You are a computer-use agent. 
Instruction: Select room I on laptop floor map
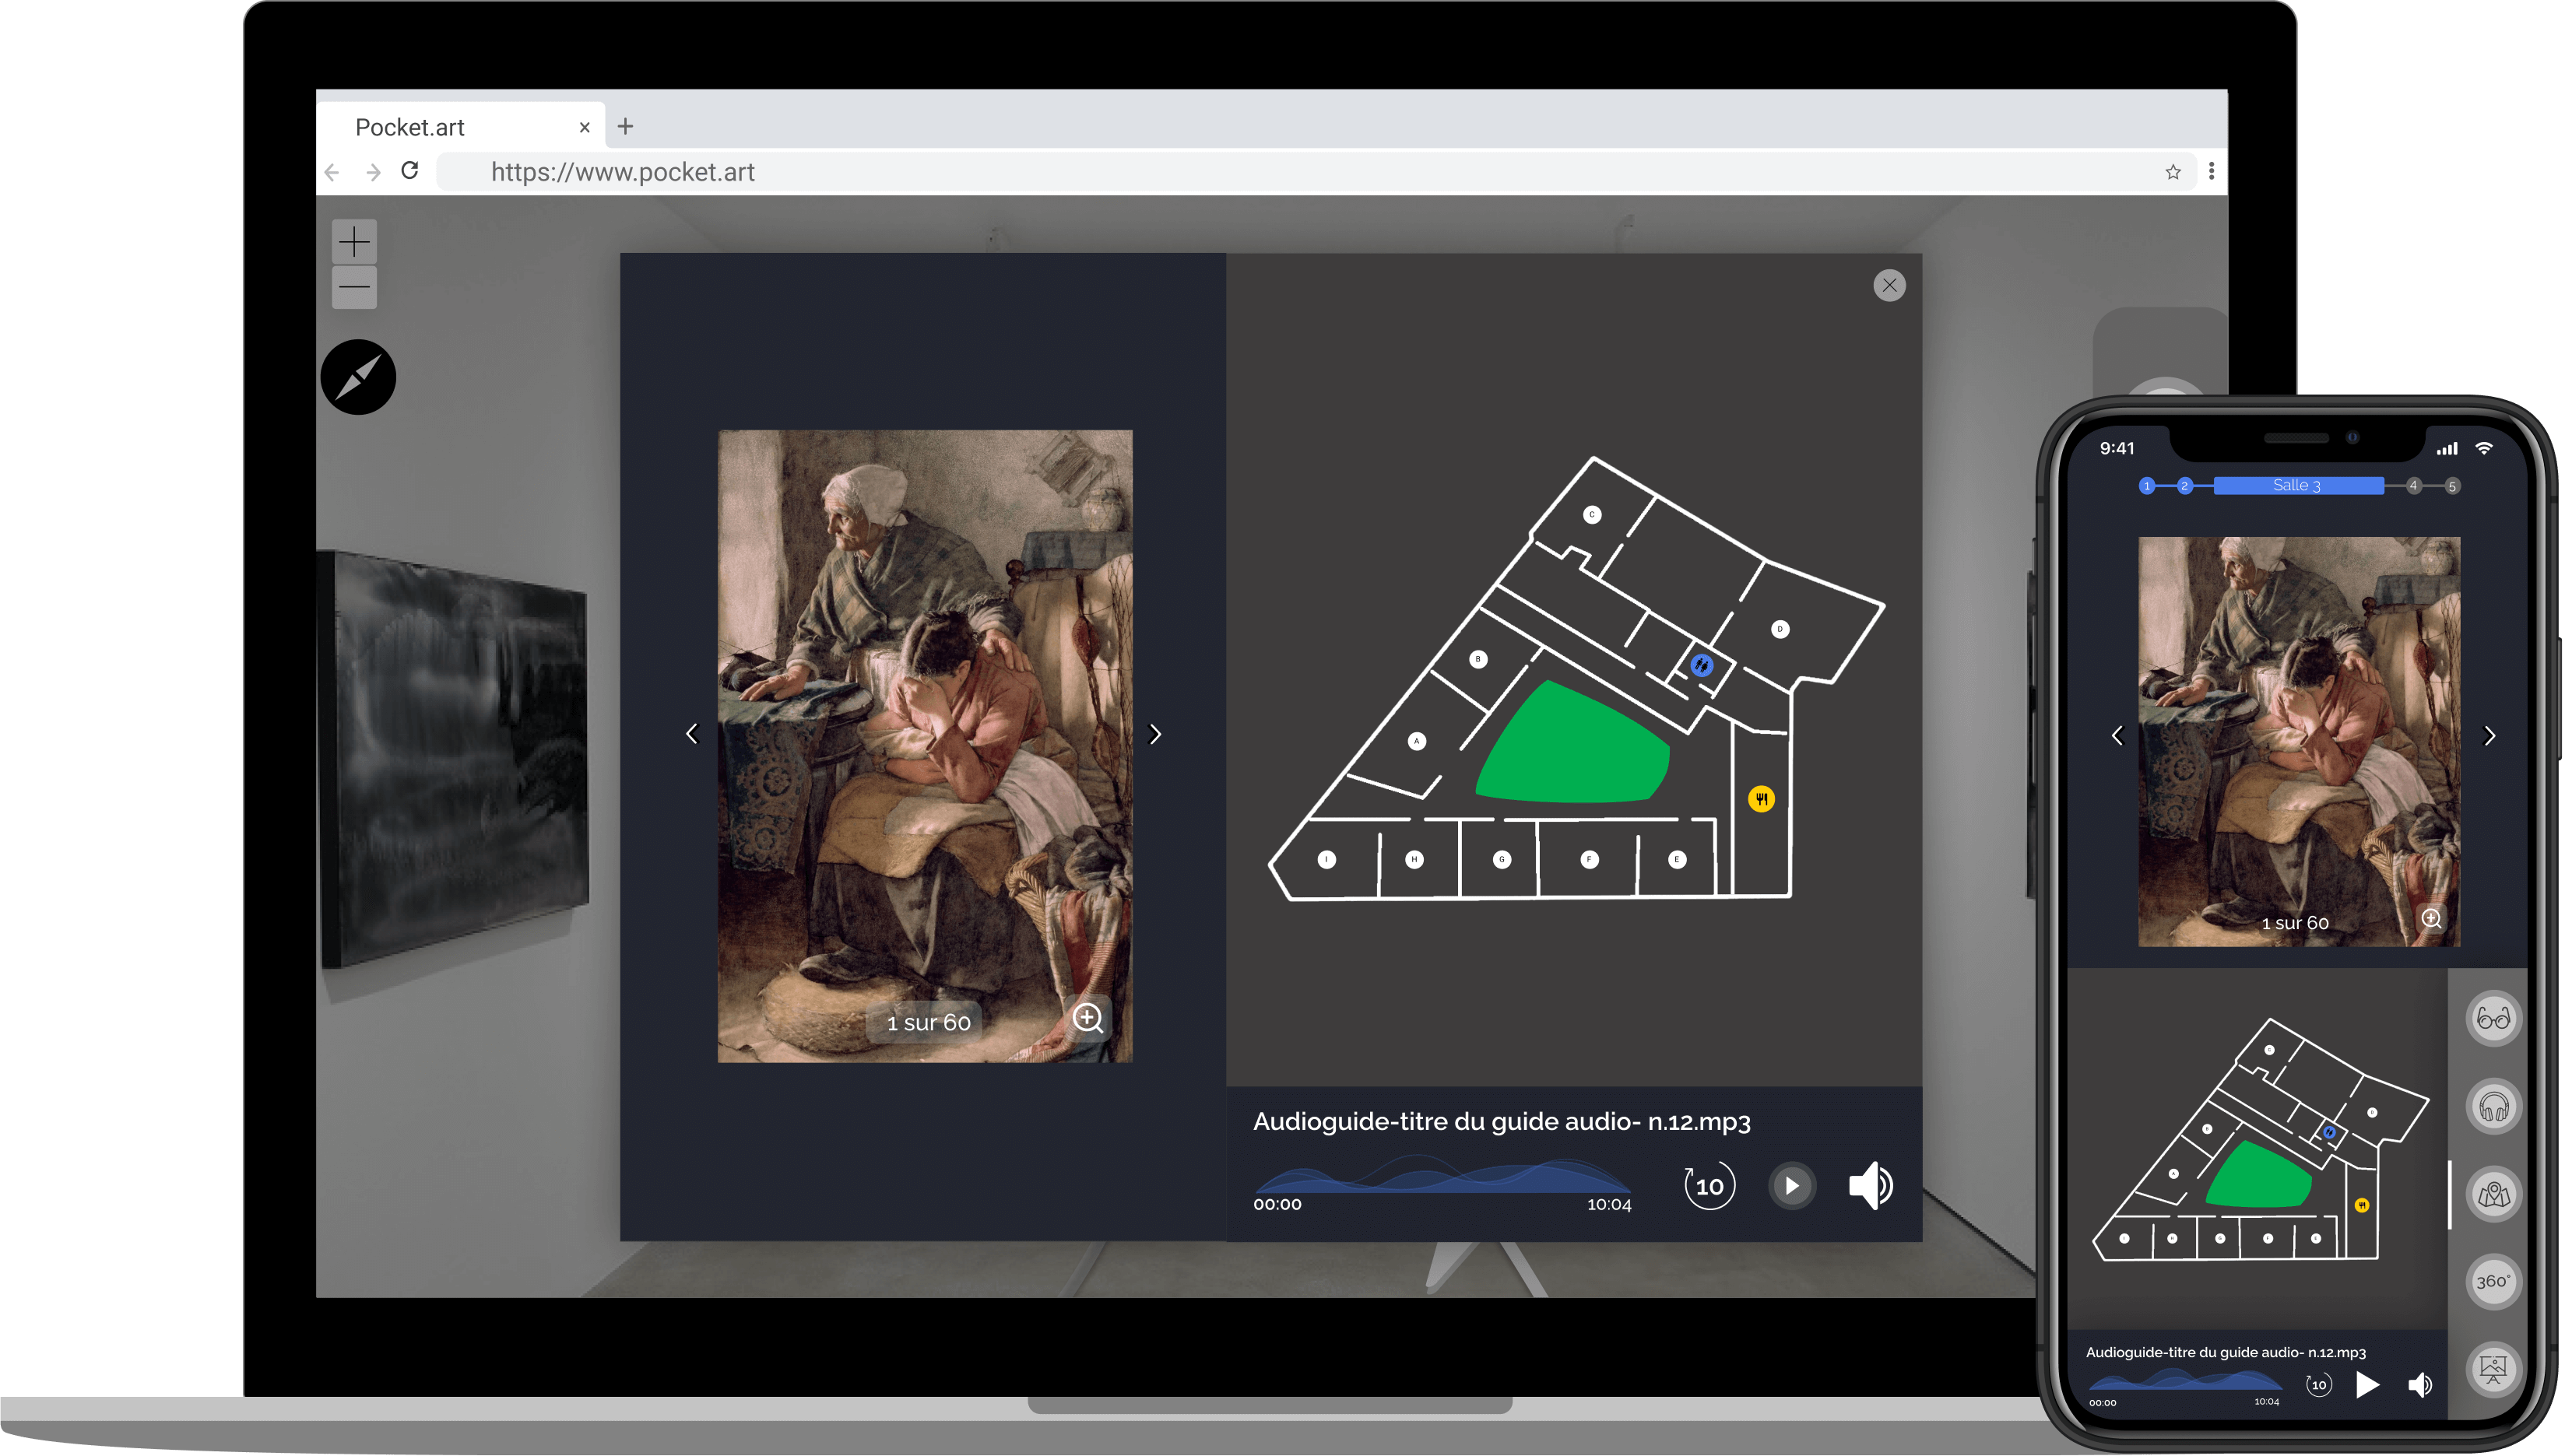click(1326, 859)
